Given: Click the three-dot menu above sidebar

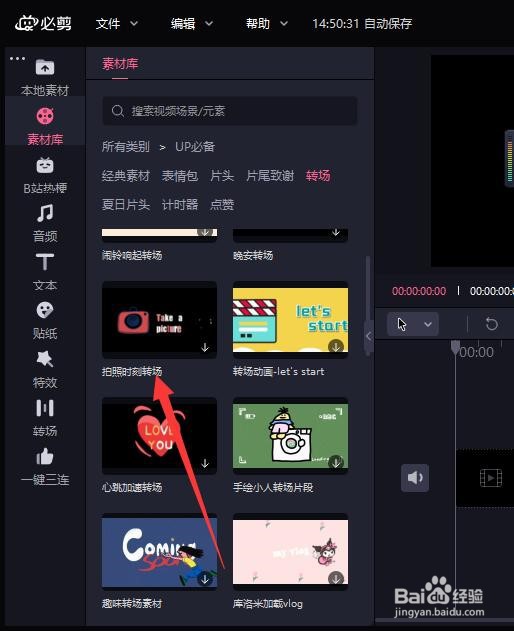Looking at the screenshot, I should [17, 58].
